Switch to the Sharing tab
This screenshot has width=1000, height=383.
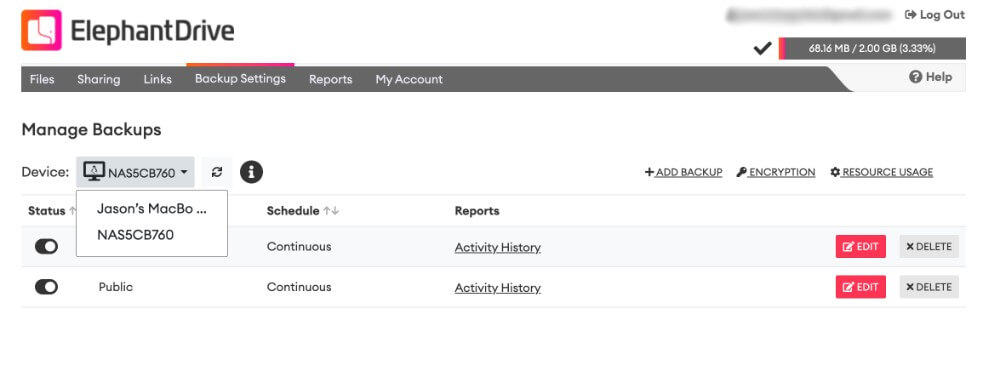tap(98, 79)
